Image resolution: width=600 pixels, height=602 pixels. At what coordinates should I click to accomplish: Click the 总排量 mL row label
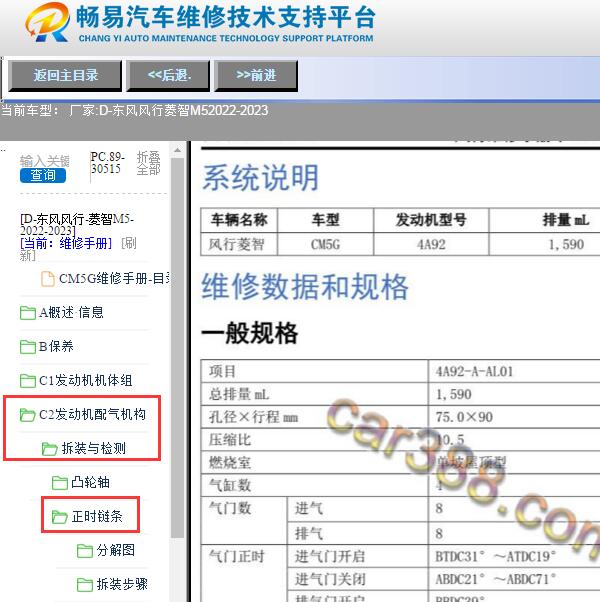[239, 394]
